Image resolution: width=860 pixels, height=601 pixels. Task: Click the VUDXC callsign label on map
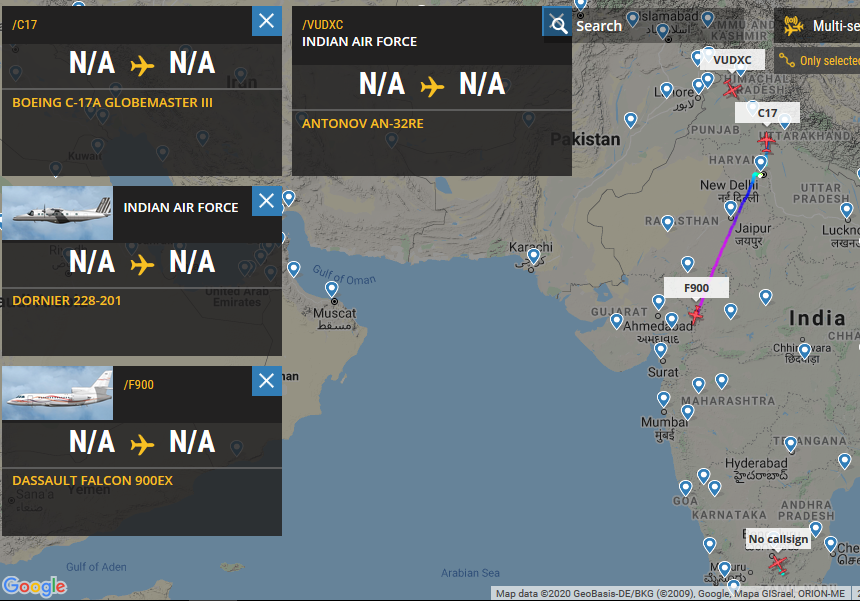point(732,60)
